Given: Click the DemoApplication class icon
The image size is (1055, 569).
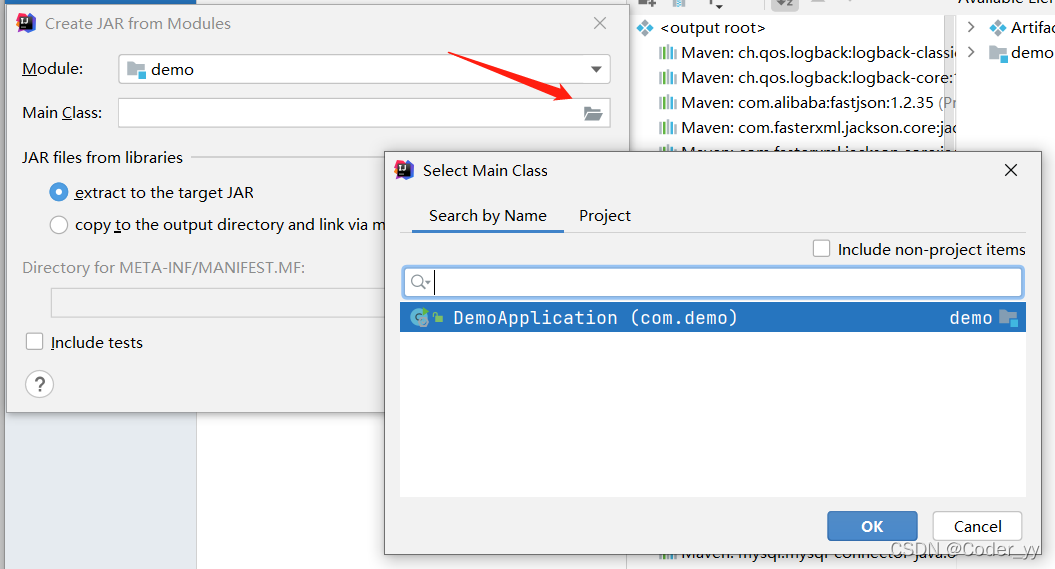Looking at the screenshot, I should click(x=420, y=317).
